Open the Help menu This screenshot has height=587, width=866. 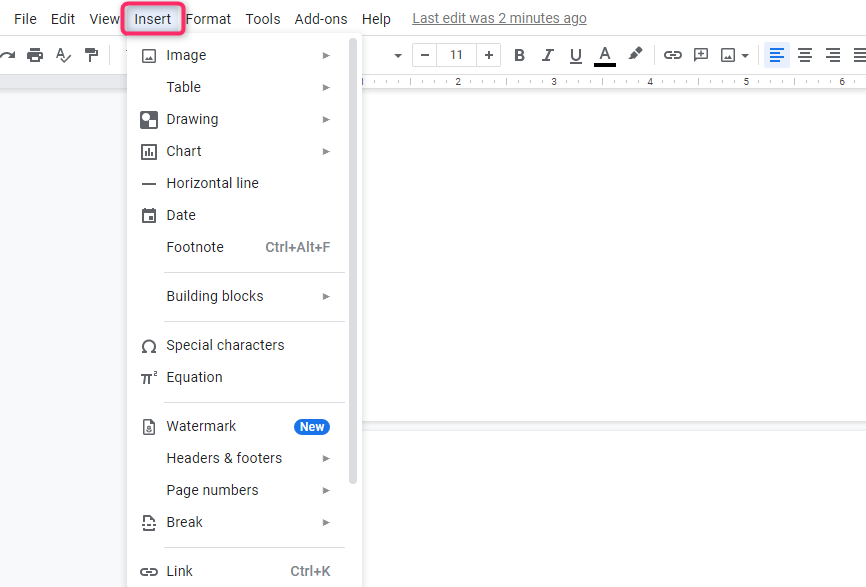click(x=376, y=19)
